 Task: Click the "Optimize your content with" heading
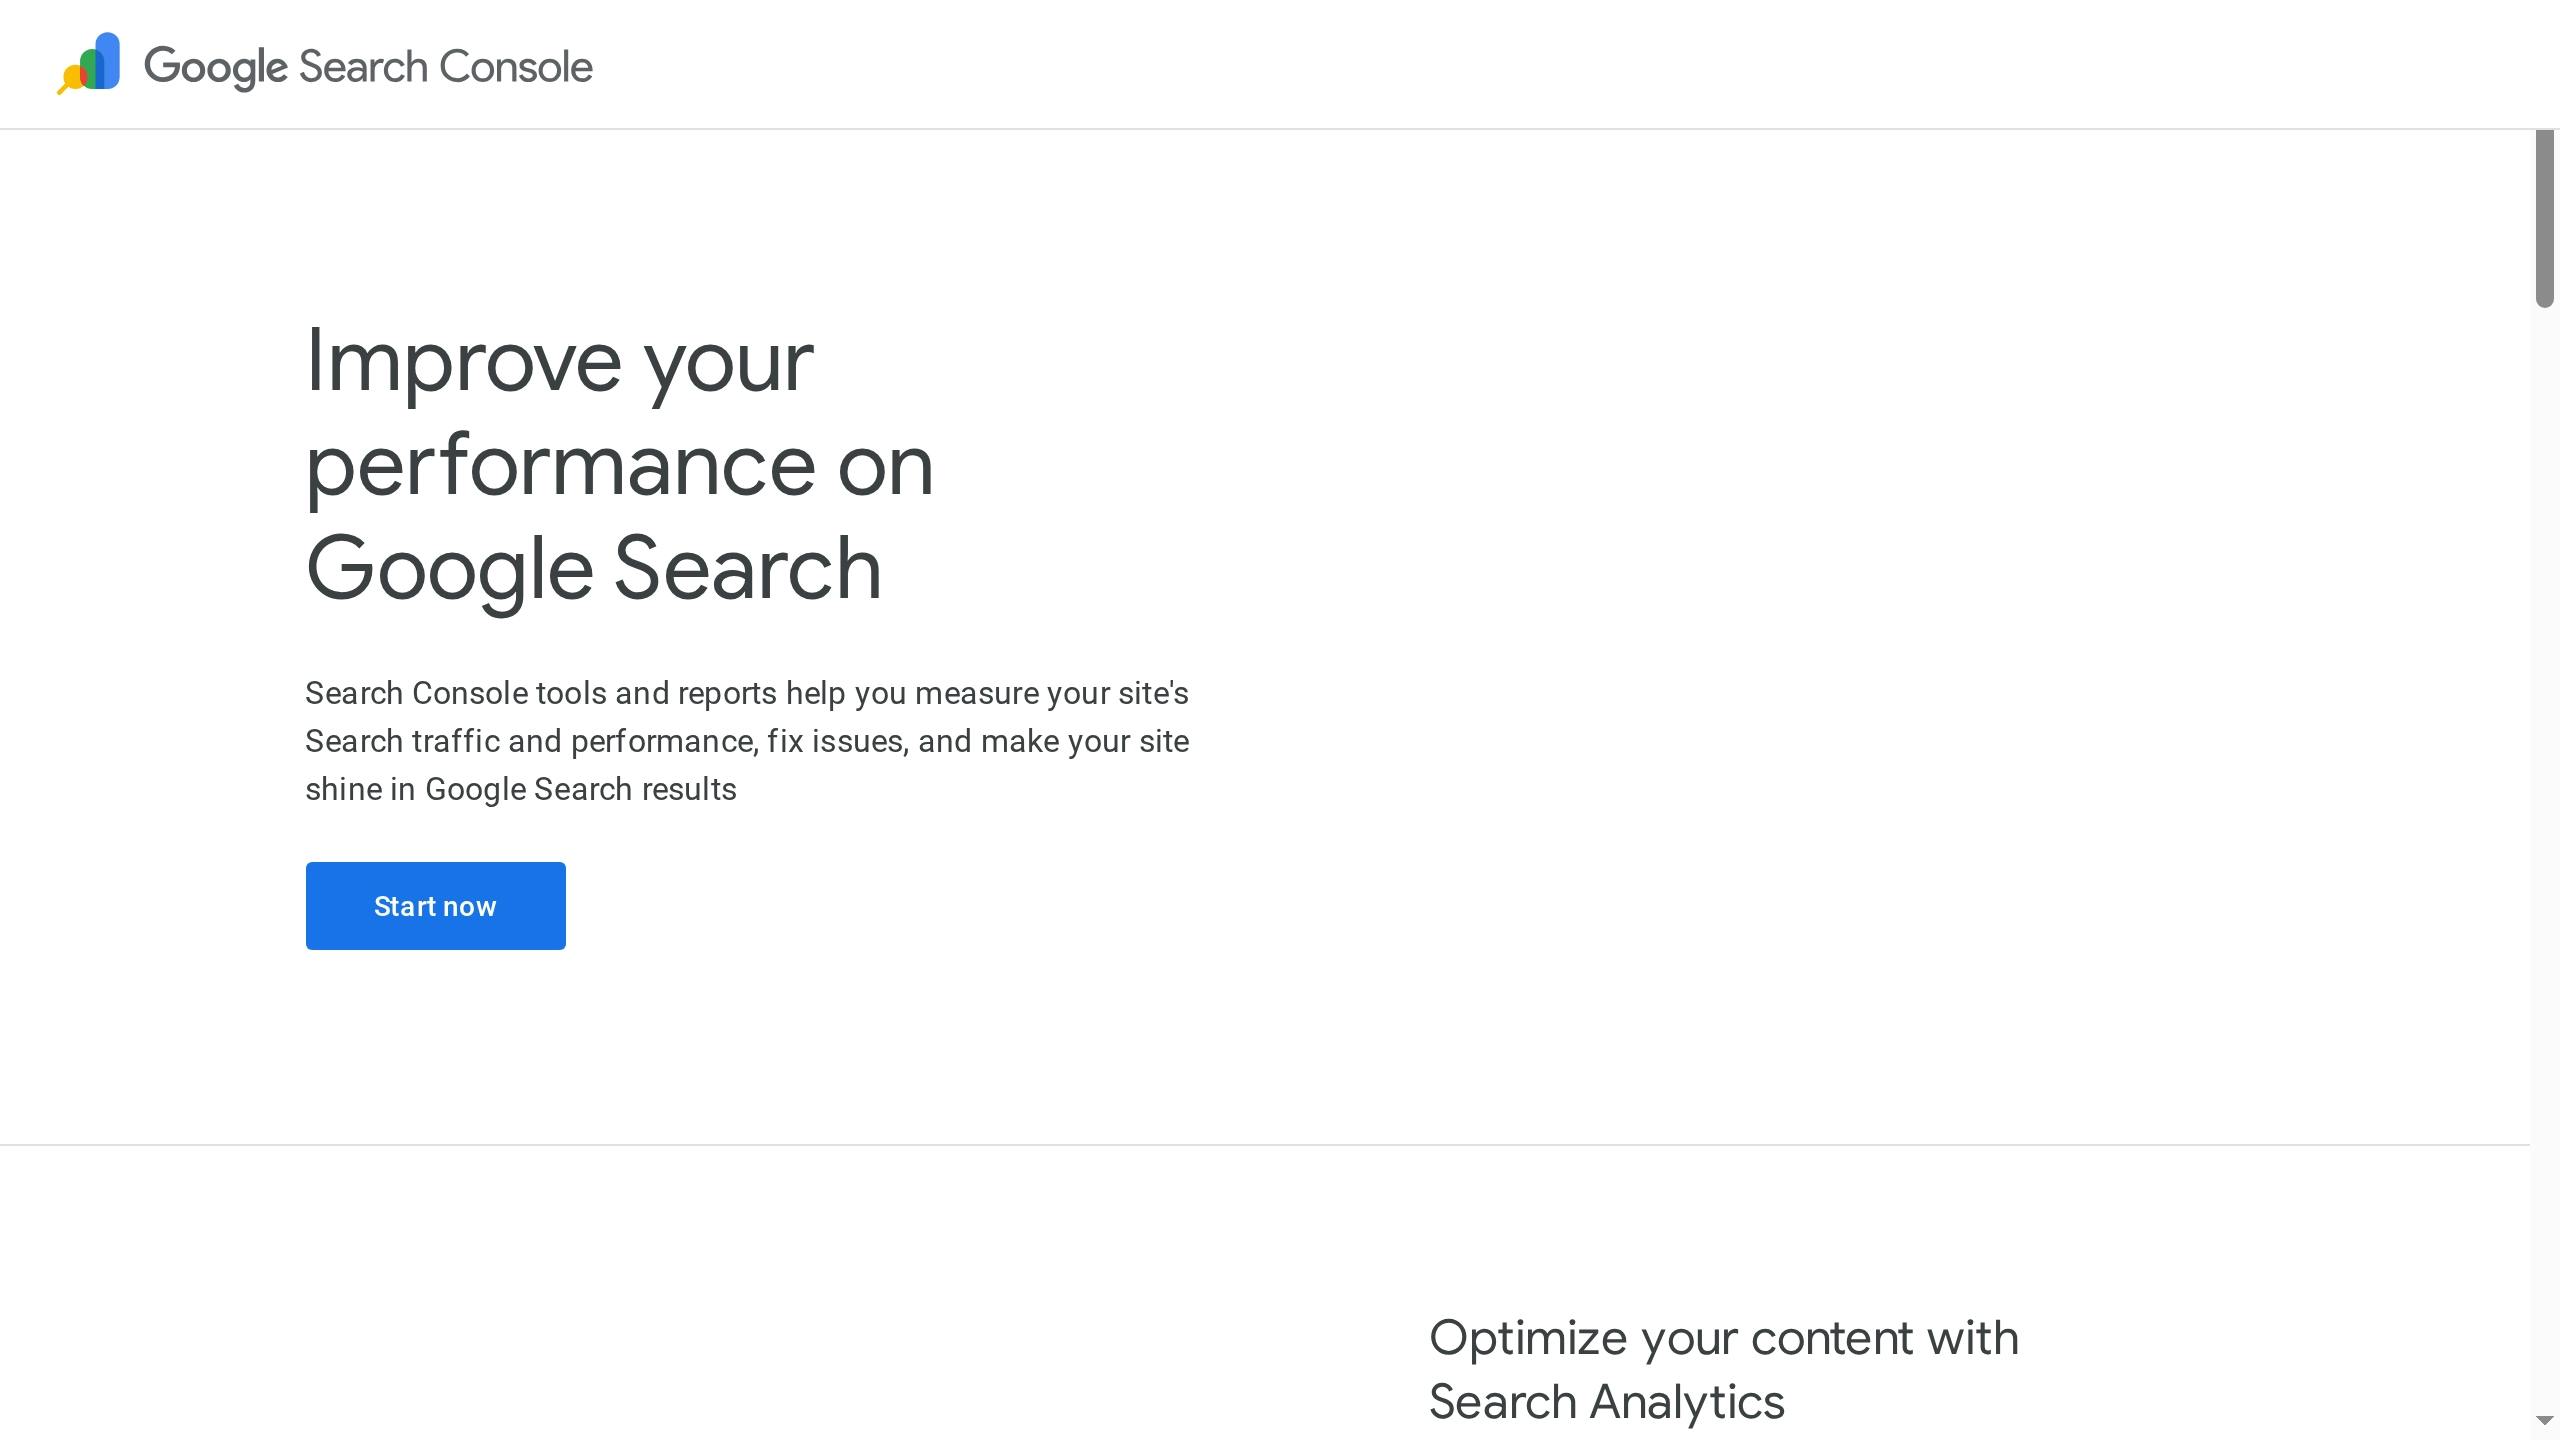1723,1338
